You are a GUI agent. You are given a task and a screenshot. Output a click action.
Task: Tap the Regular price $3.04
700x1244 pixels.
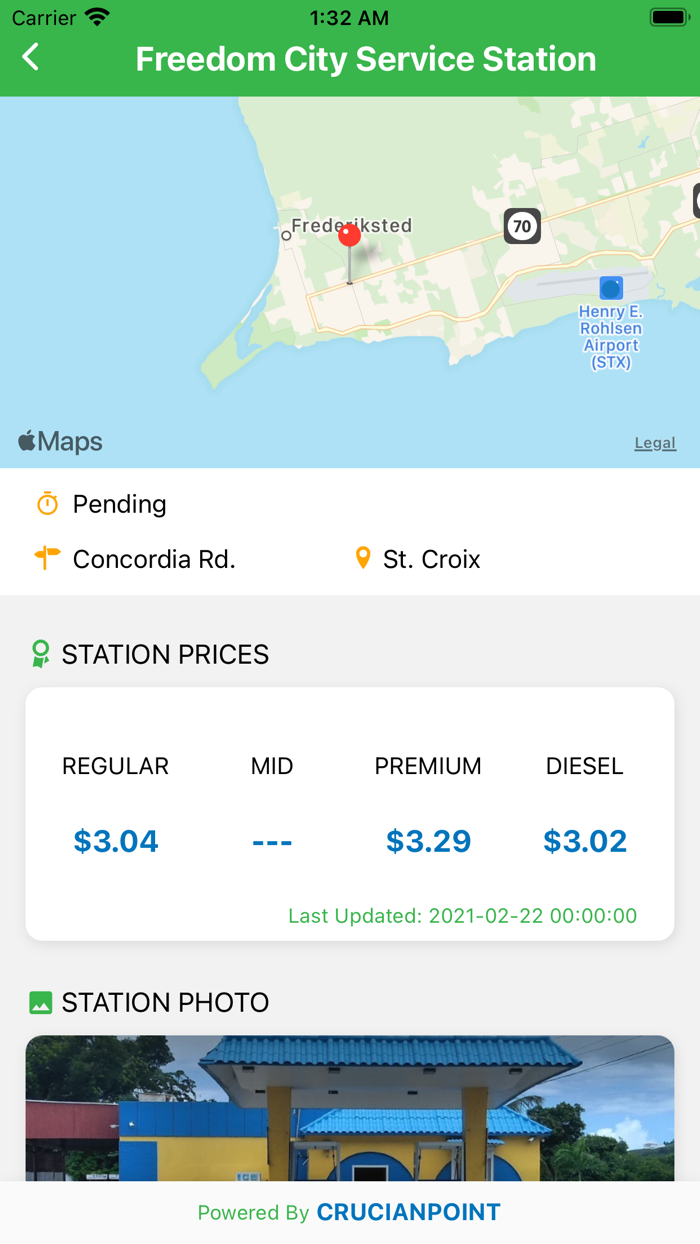pyautogui.click(x=116, y=841)
